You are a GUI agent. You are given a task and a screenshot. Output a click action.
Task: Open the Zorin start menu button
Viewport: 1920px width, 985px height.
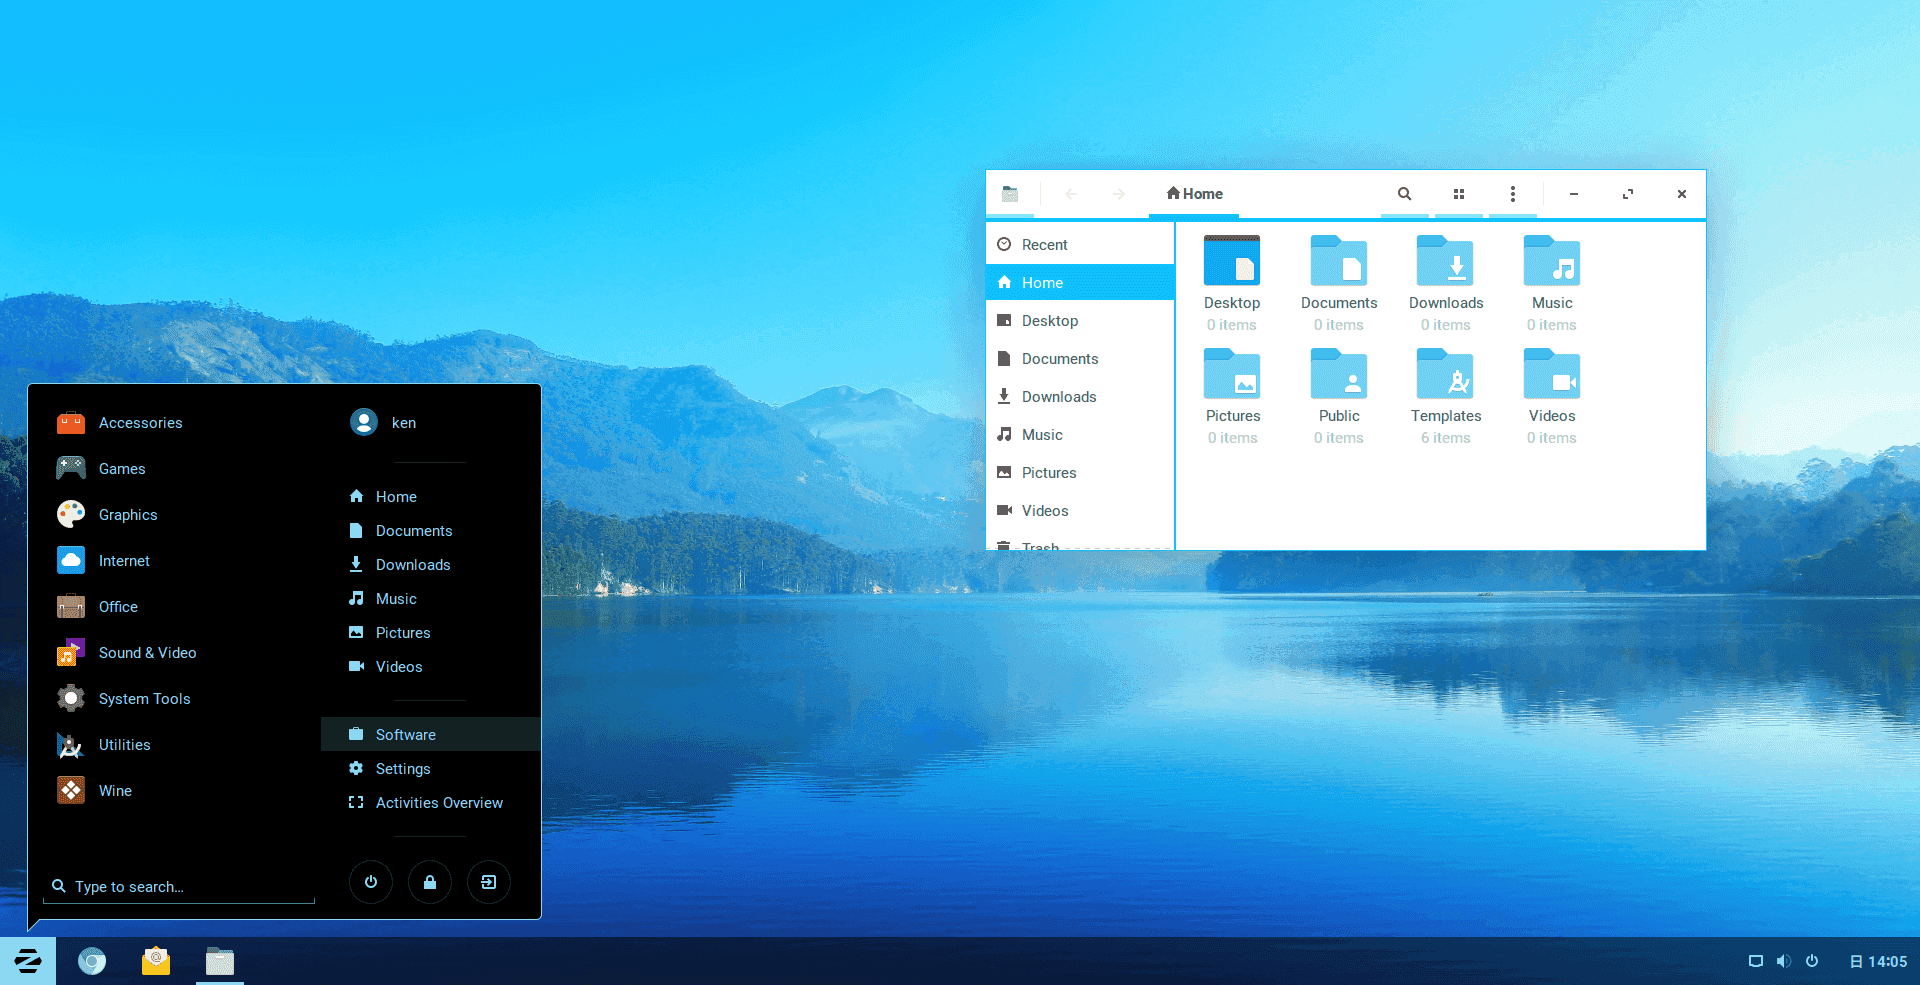[28, 961]
